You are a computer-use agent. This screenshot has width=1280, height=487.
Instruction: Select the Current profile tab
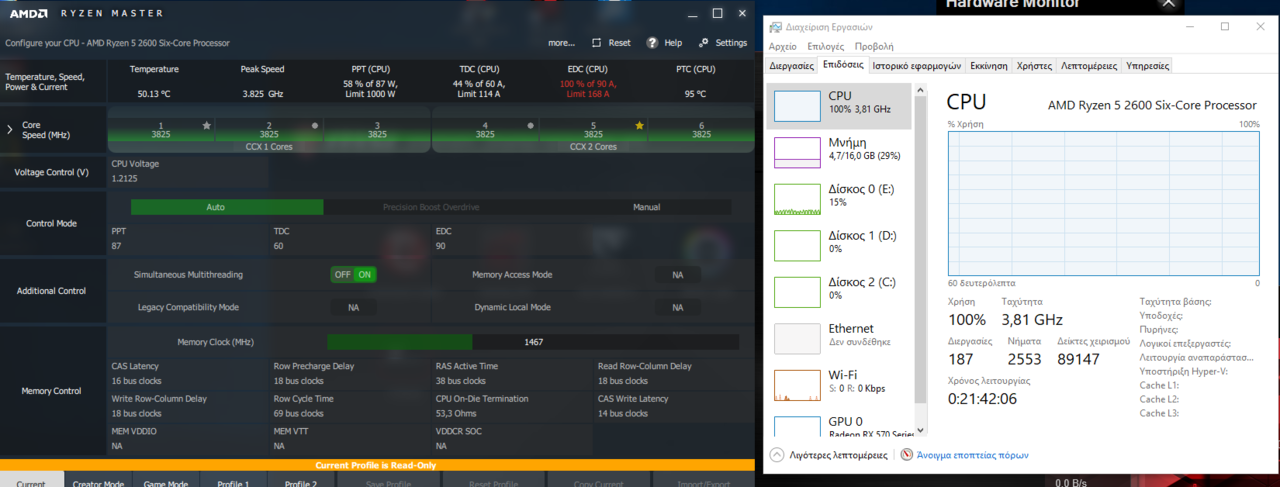[31, 480]
